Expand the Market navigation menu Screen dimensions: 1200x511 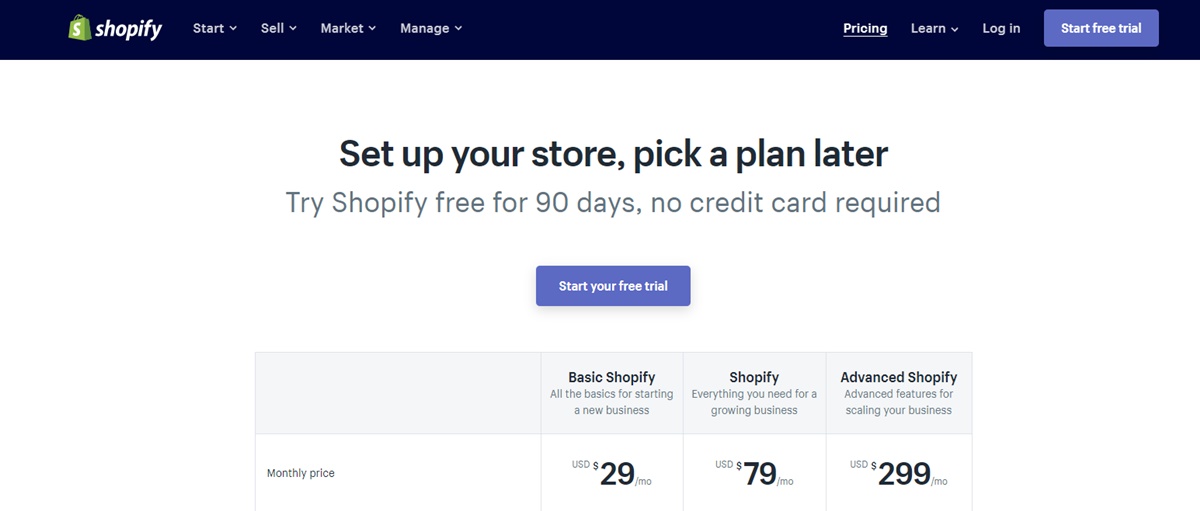(x=347, y=28)
